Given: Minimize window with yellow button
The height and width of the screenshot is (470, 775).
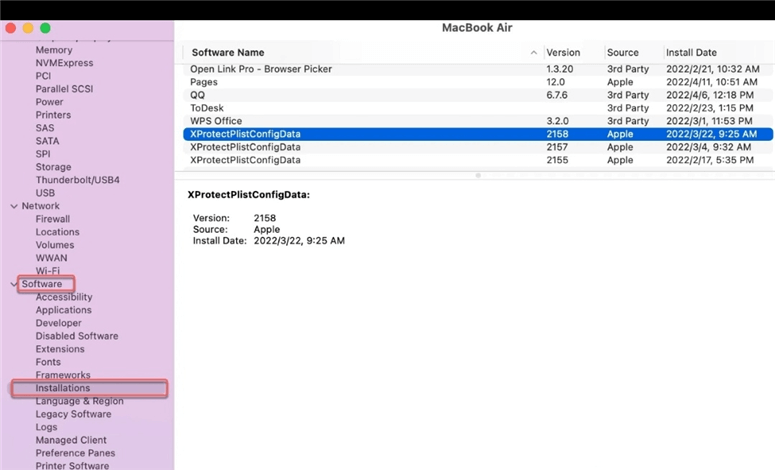Looking at the screenshot, I should click(x=28, y=28).
